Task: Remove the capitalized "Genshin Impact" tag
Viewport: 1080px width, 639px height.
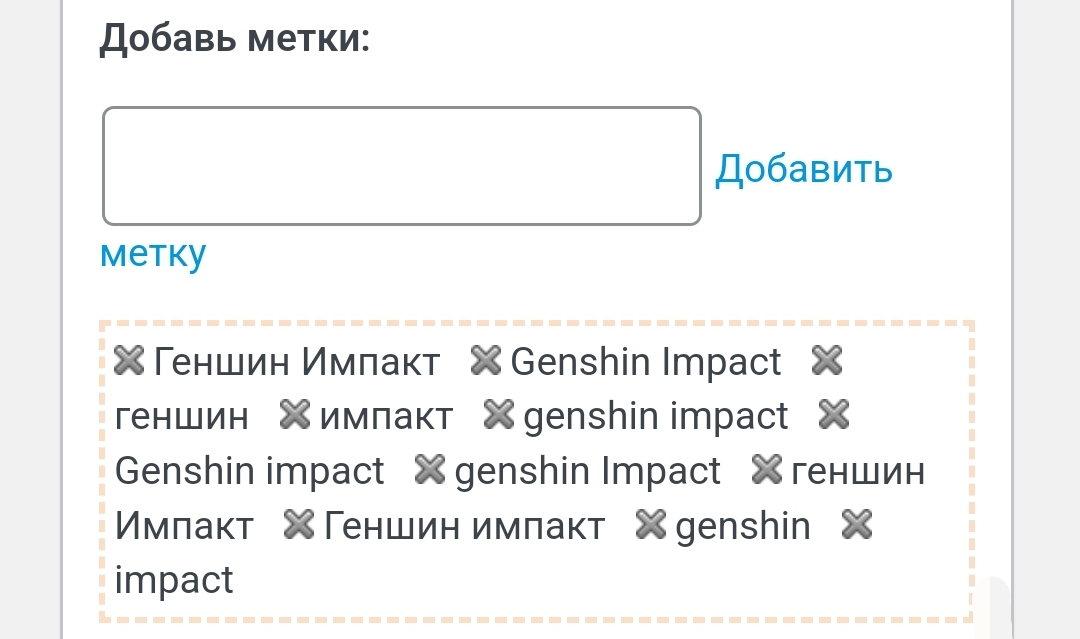Action: pyautogui.click(x=485, y=361)
